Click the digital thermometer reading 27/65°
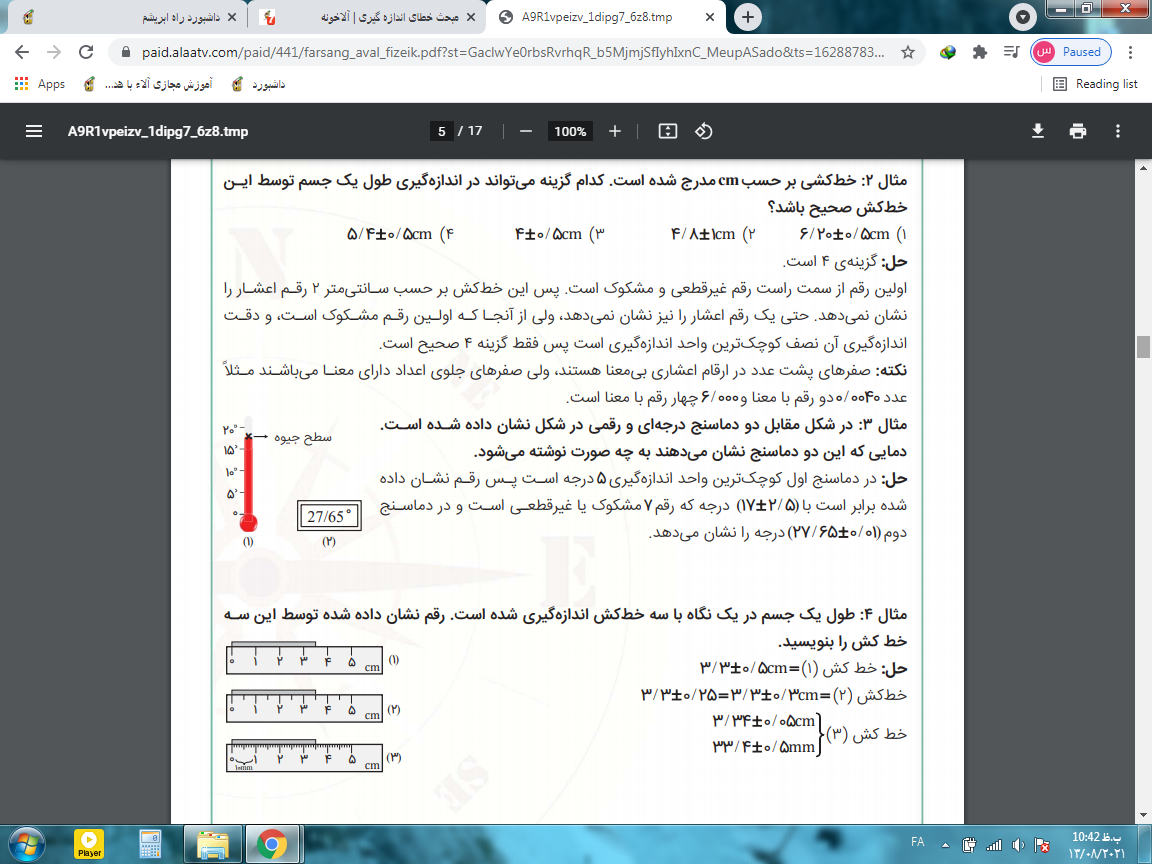The width and height of the screenshot is (1152, 864). 329,516
